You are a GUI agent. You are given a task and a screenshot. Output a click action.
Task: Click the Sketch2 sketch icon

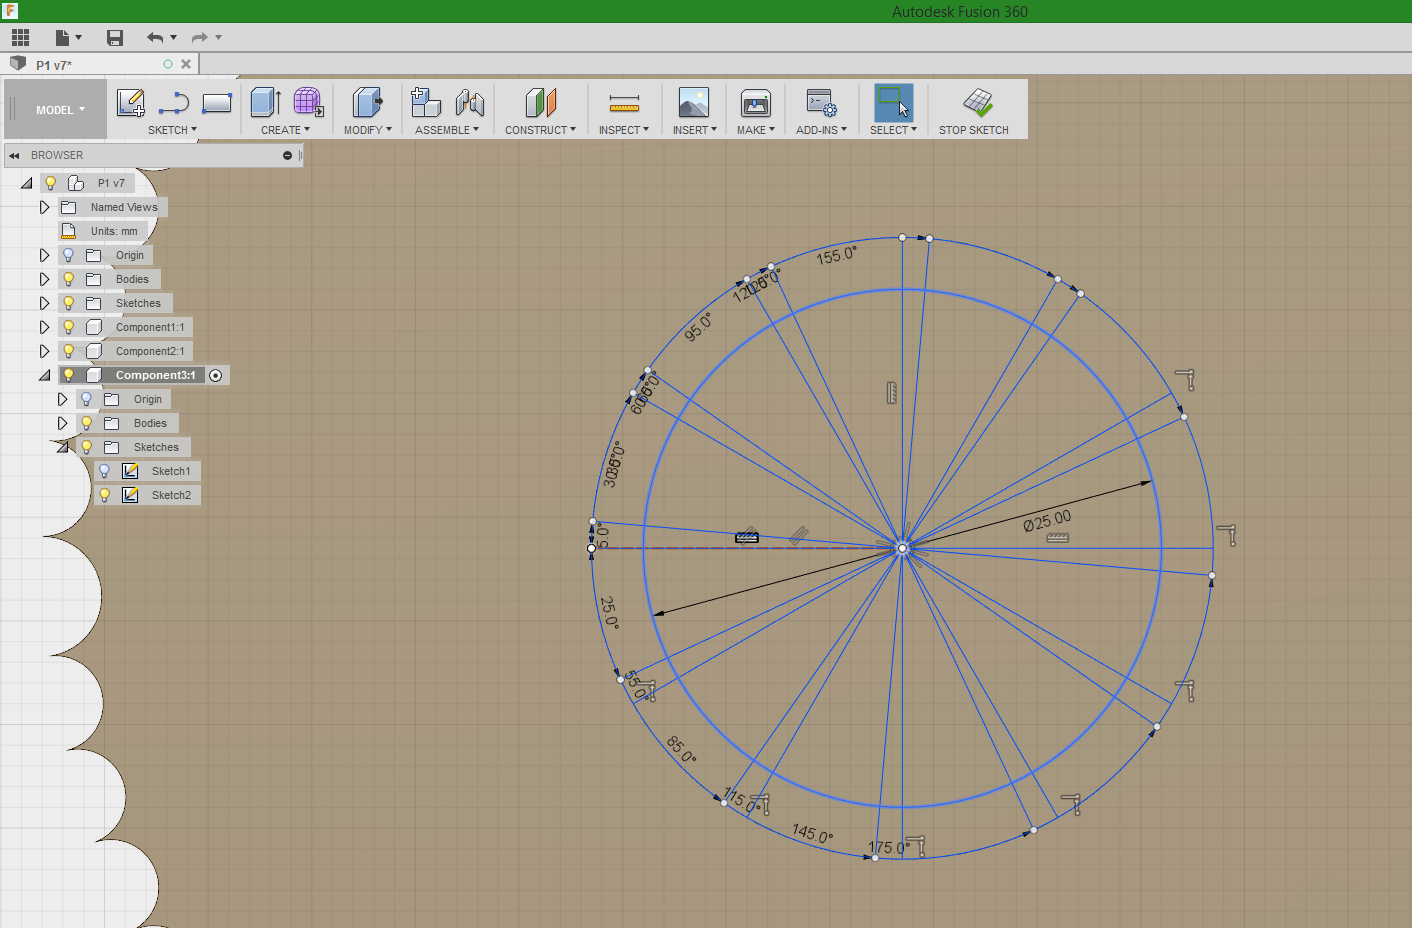tap(130, 495)
